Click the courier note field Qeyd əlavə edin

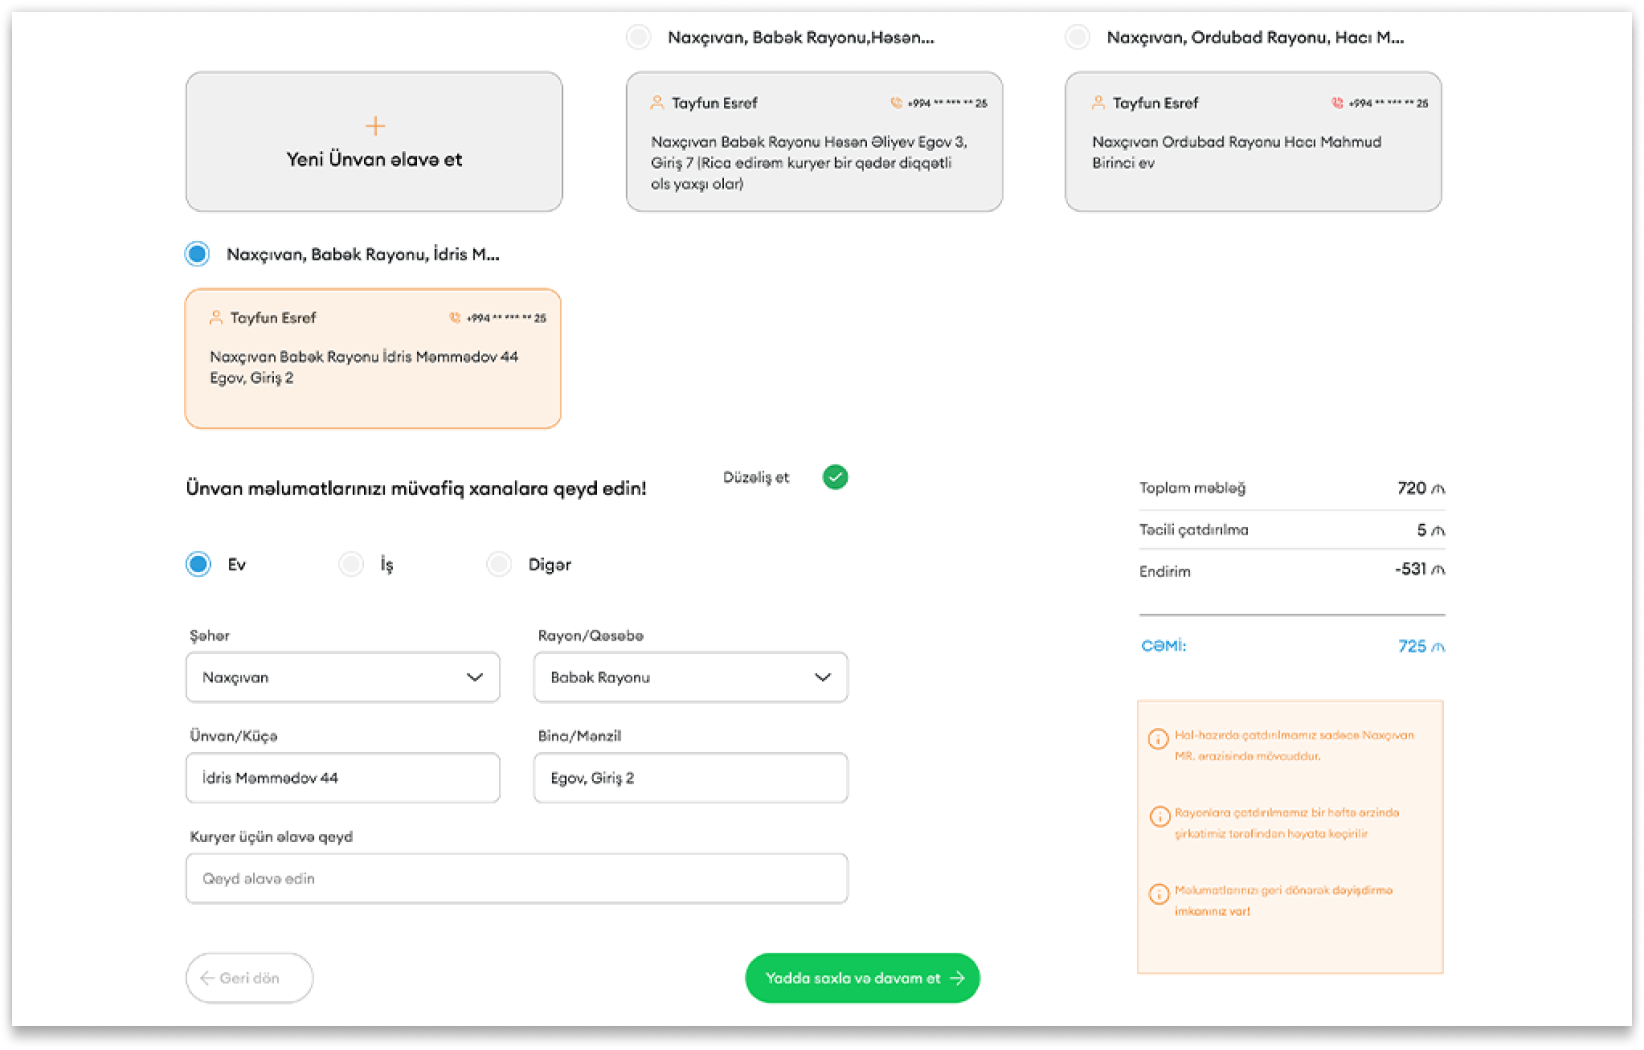[516, 879]
